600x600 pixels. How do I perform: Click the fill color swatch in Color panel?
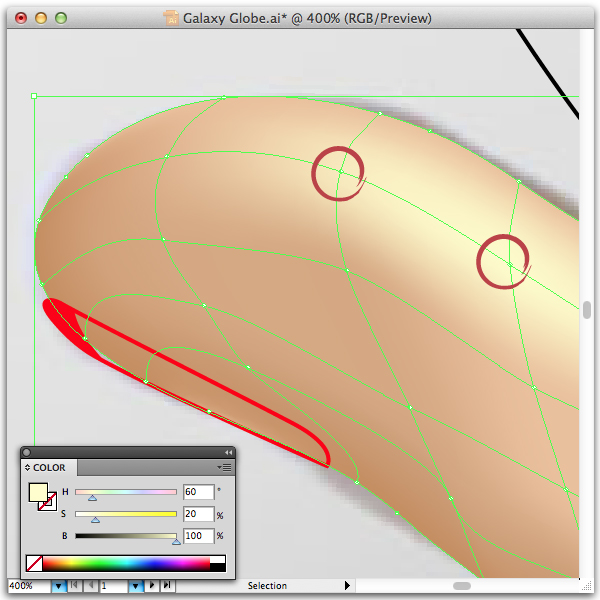(38, 492)
